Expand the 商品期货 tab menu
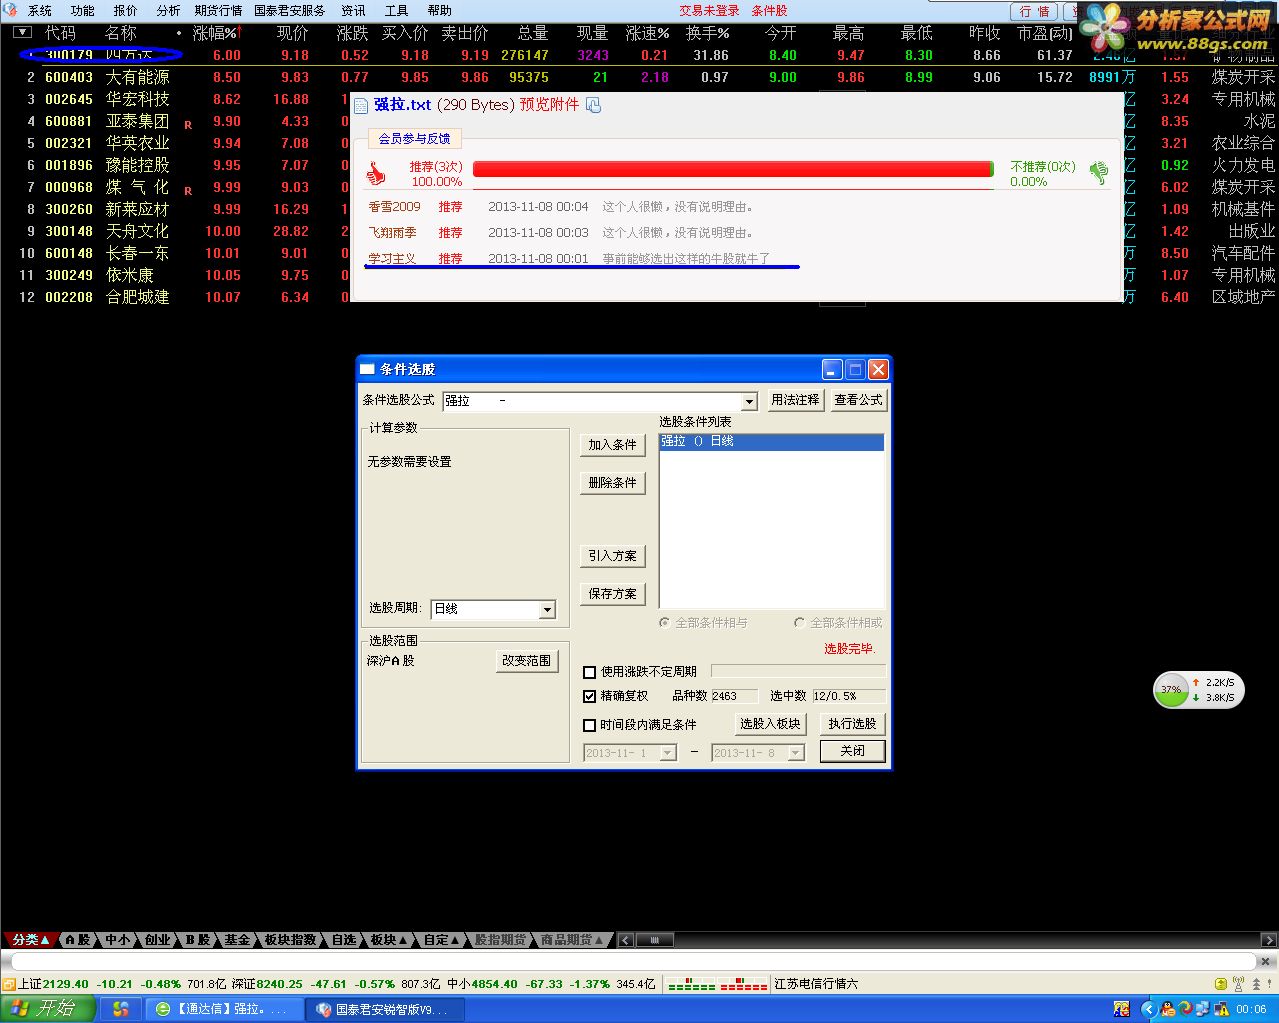Viewport: 1279px width, 1023px height. coord(572,940)
